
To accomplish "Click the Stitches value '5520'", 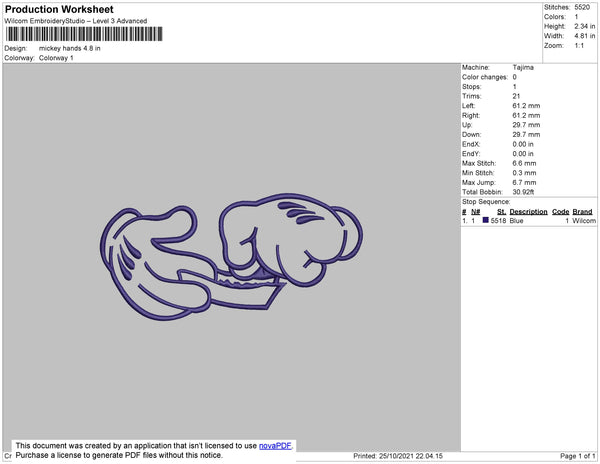I will tap(582, 7).
